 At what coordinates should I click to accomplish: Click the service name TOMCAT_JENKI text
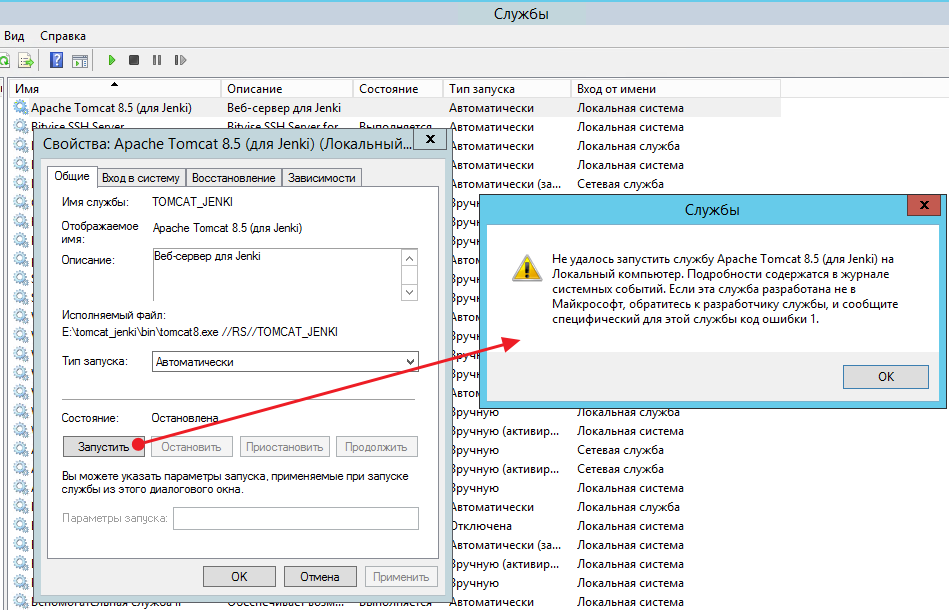point(192,202)
